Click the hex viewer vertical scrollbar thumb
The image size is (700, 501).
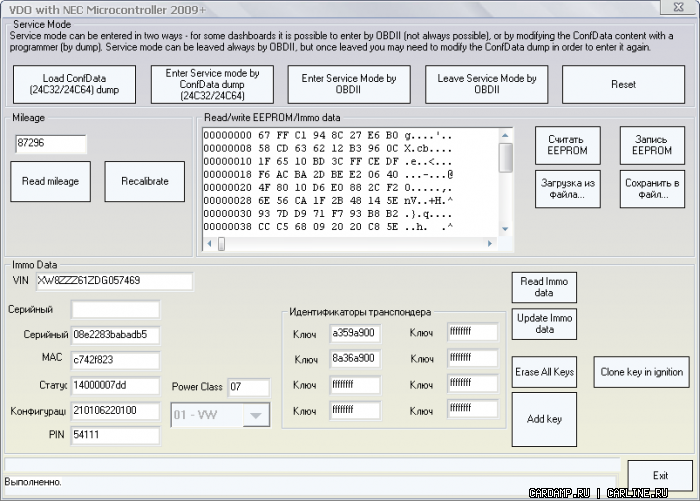click(x=505, y=158)
